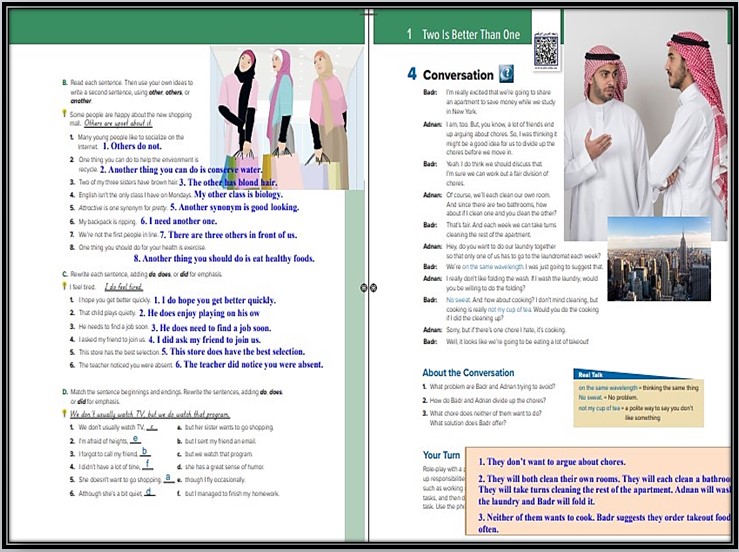Click the answer letter after 'I forgot to call my friend'

(145, 452)
